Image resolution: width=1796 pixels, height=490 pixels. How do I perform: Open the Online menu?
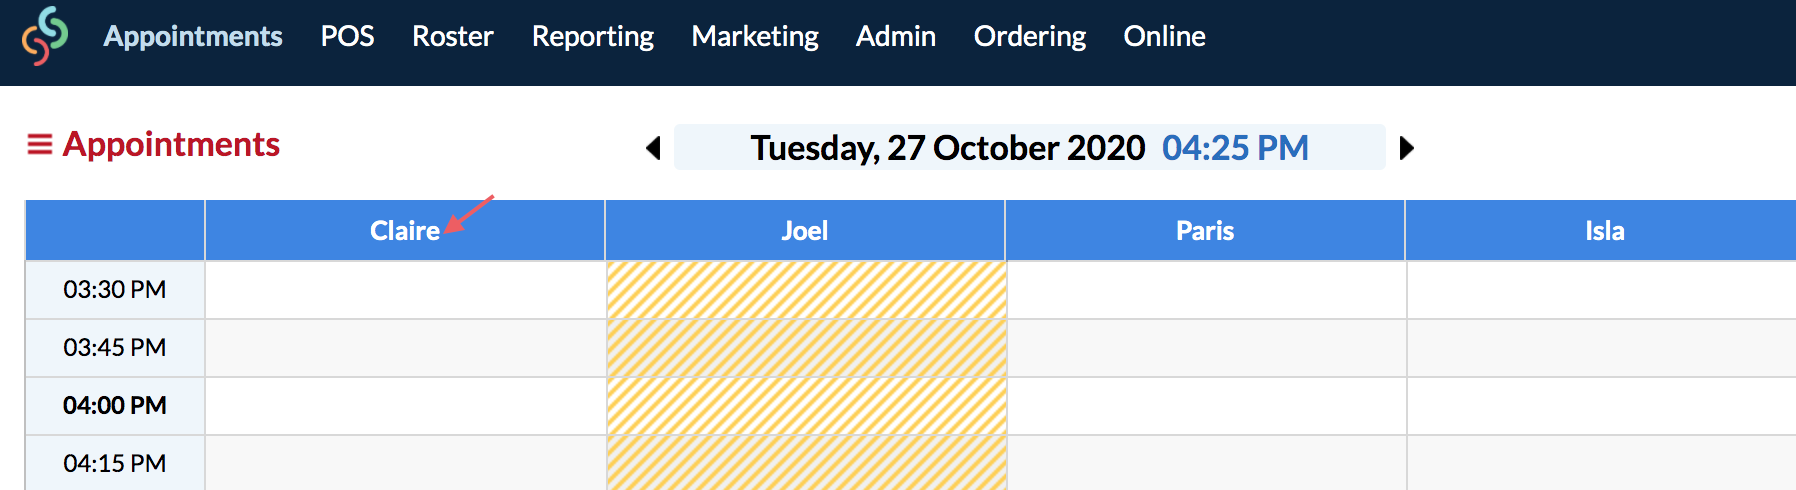1164,36
